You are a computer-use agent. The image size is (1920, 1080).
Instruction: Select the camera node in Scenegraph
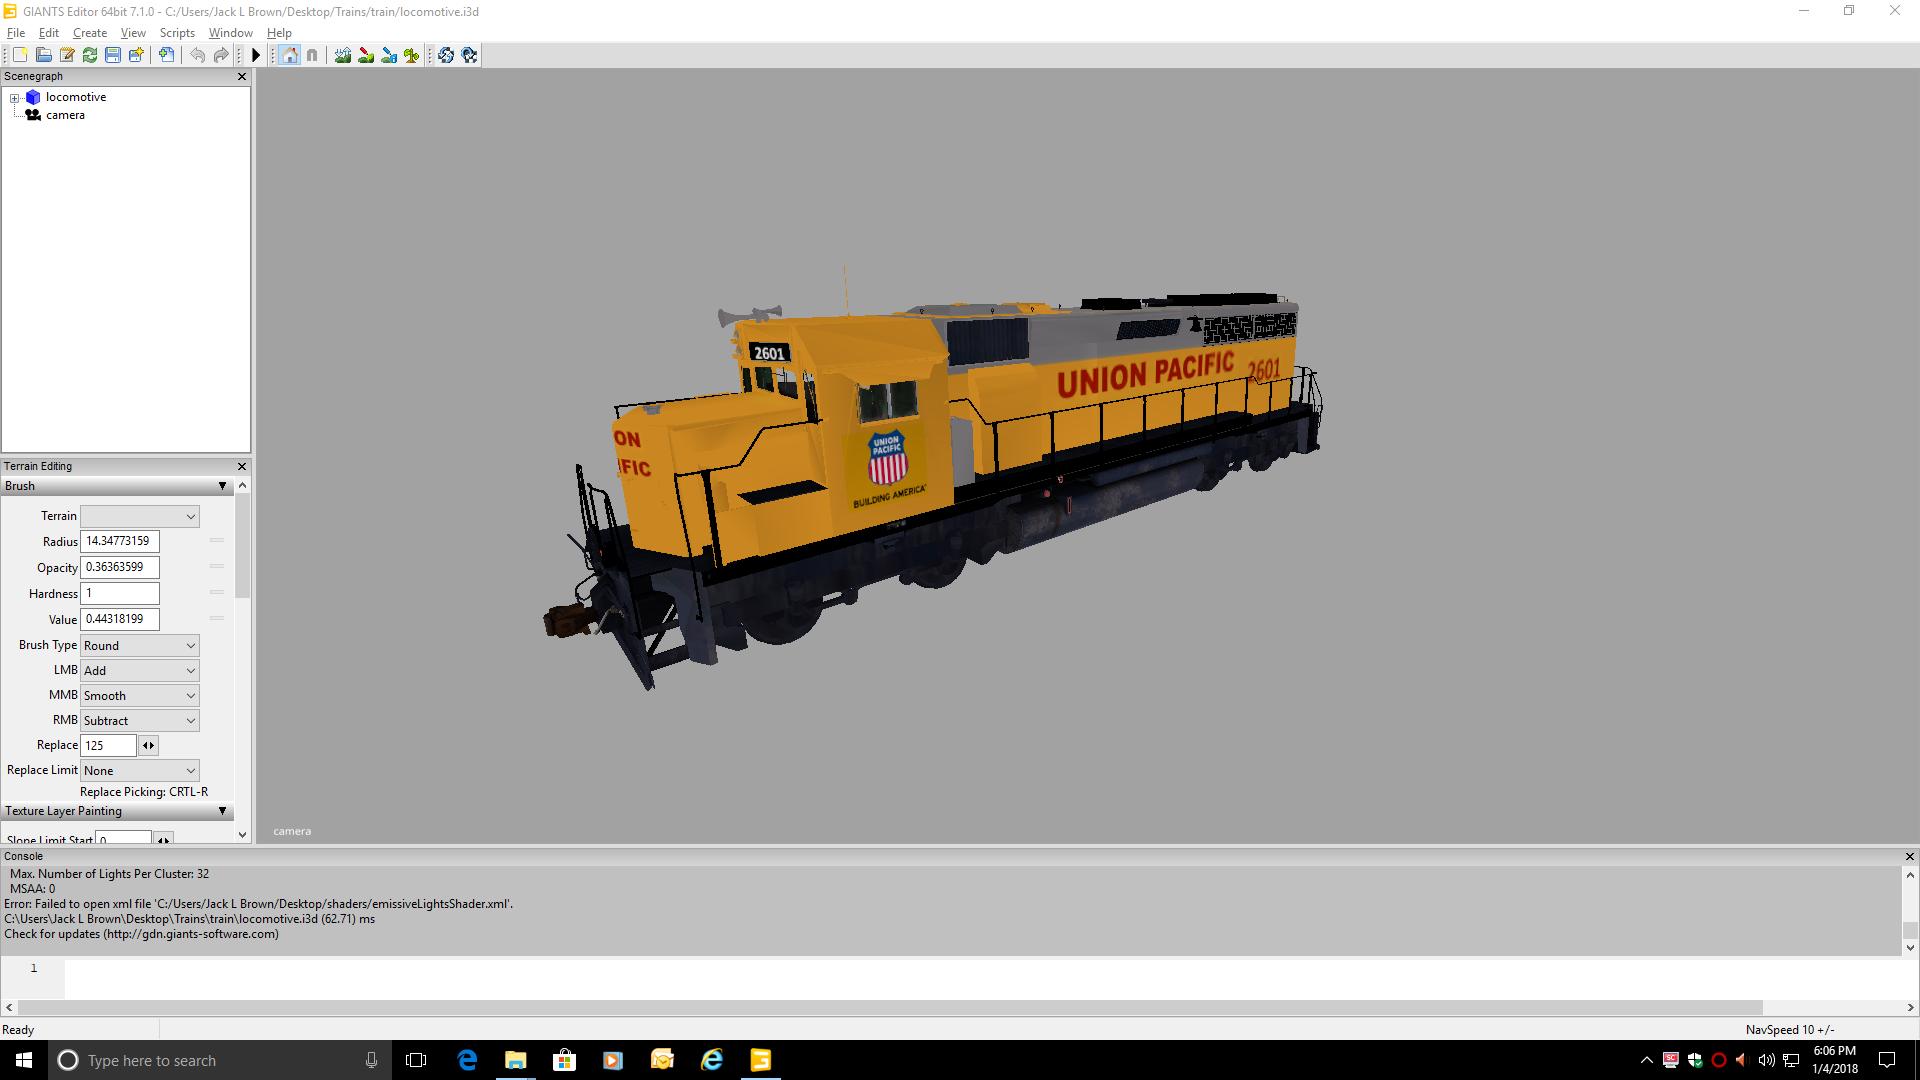click(65, 115)
